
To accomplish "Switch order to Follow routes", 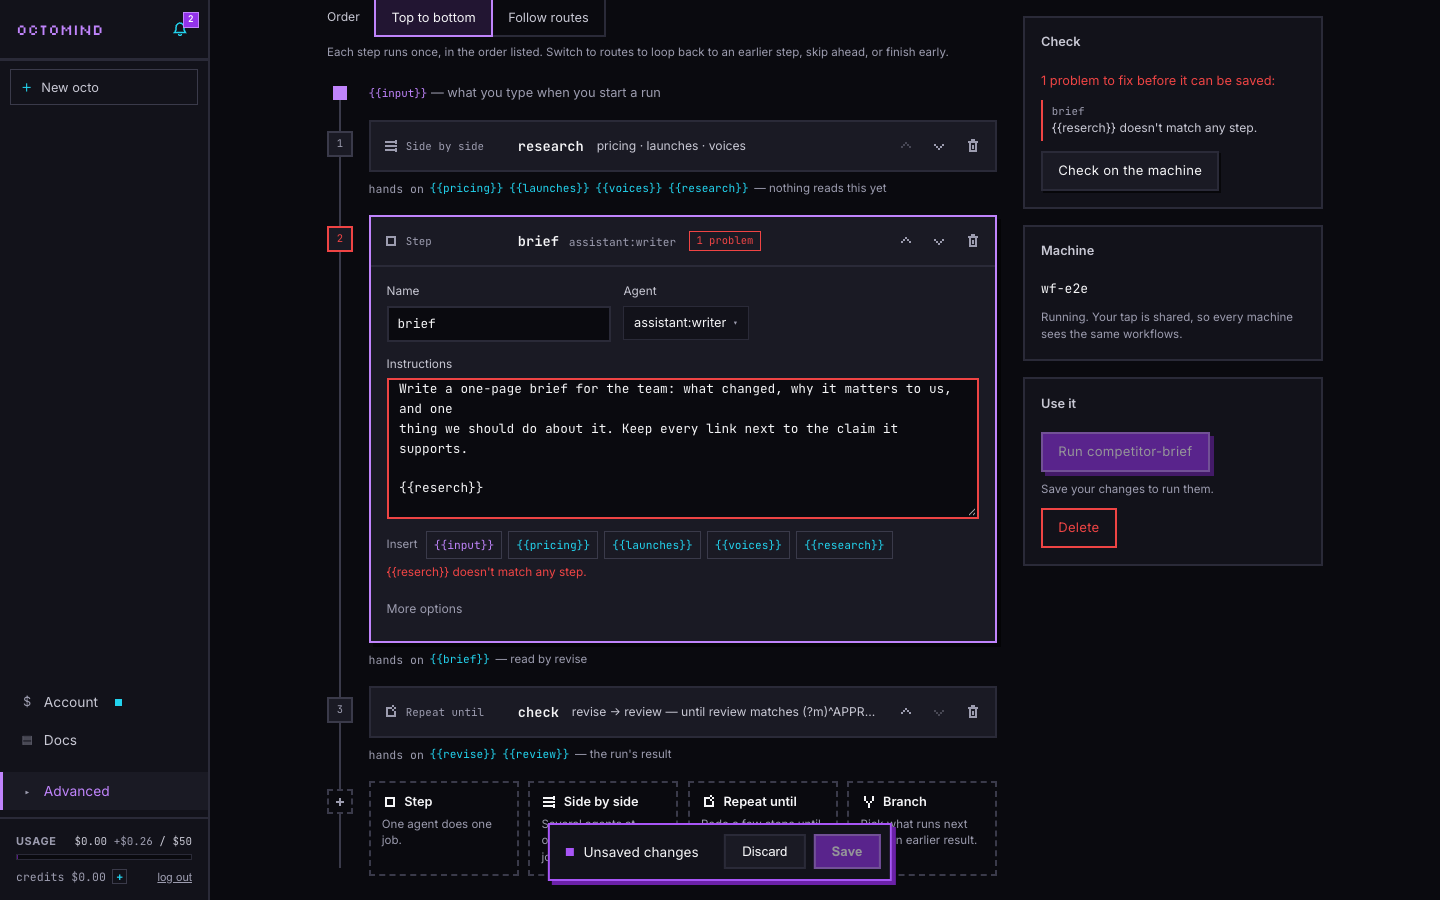I will (x=548, y=18).
